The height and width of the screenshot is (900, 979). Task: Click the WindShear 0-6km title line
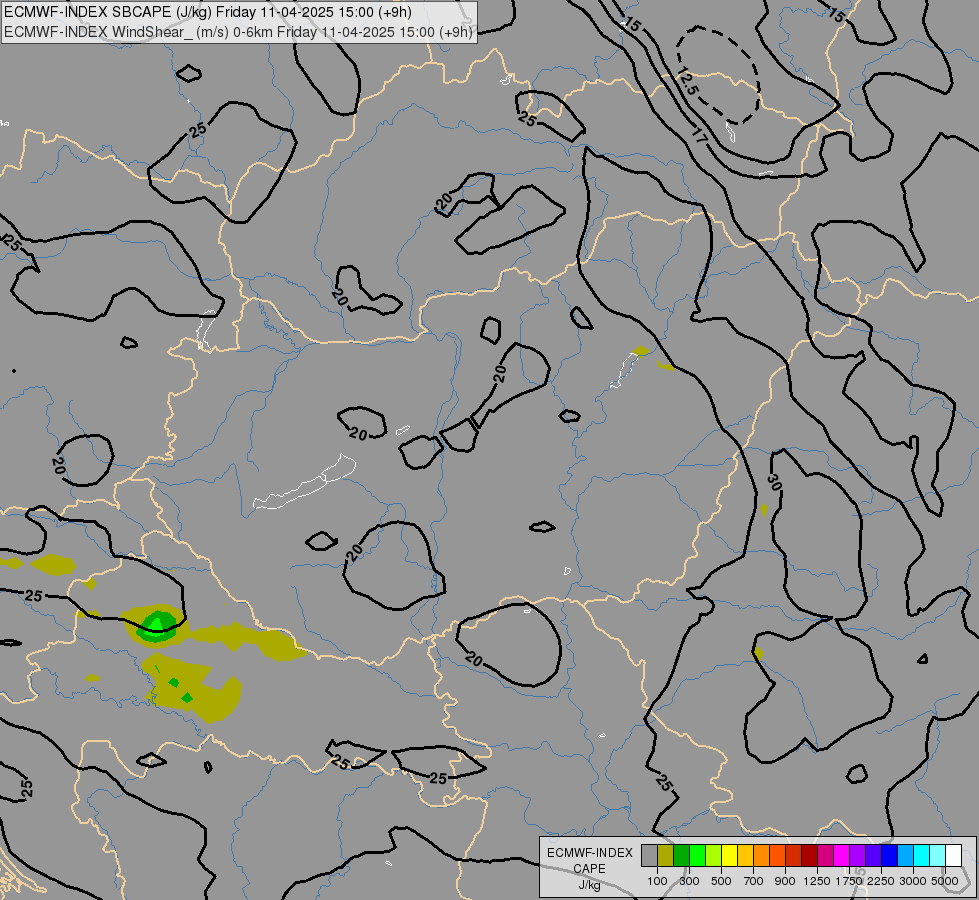tap(238, 32)
